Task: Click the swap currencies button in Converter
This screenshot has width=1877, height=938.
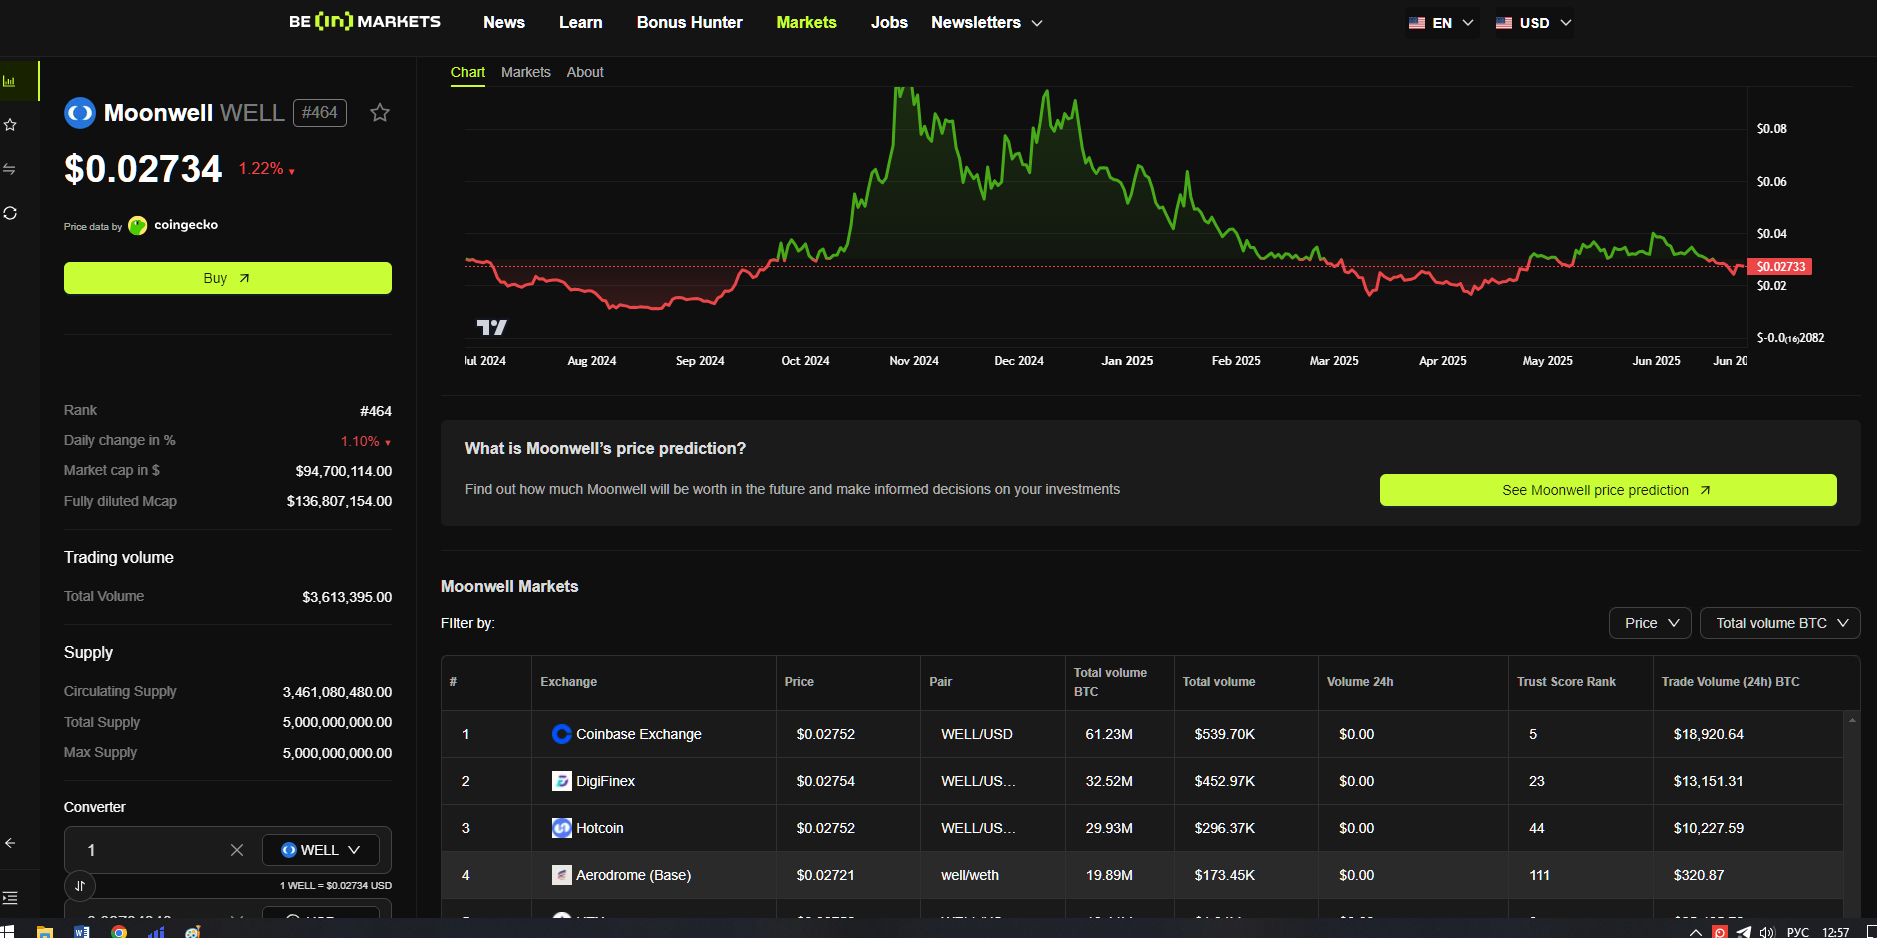Action: tap(80, 885)
